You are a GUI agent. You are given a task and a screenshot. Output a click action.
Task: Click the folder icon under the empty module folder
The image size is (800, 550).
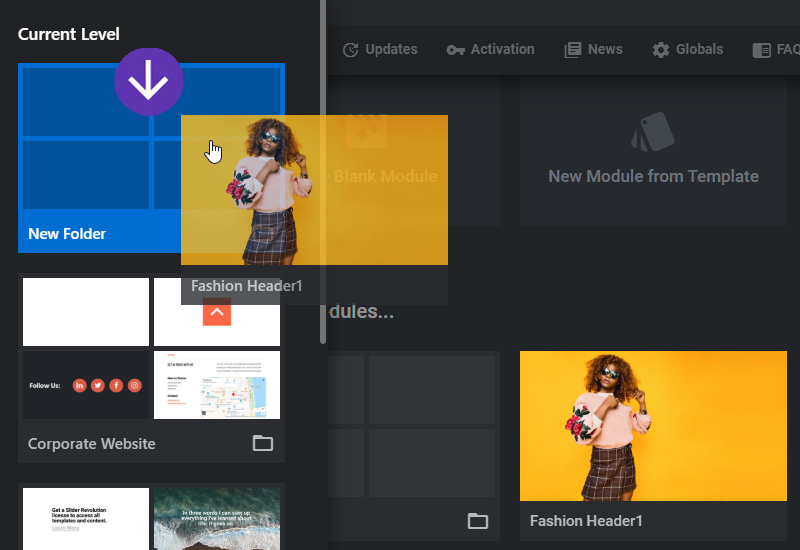pyautogui.click(x=478, y=521)
